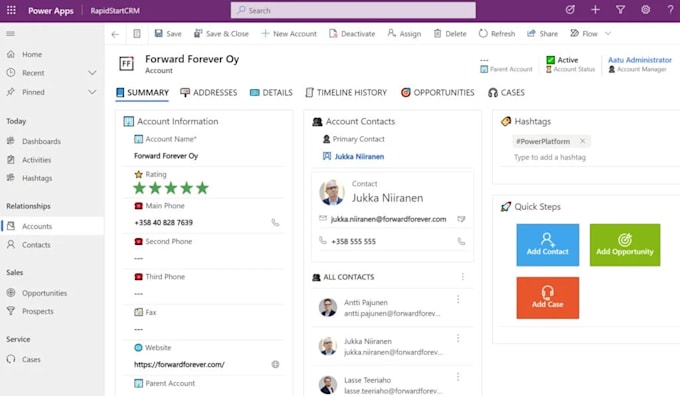Call contact via phone icon beside +358 555 555

(461, 242)
